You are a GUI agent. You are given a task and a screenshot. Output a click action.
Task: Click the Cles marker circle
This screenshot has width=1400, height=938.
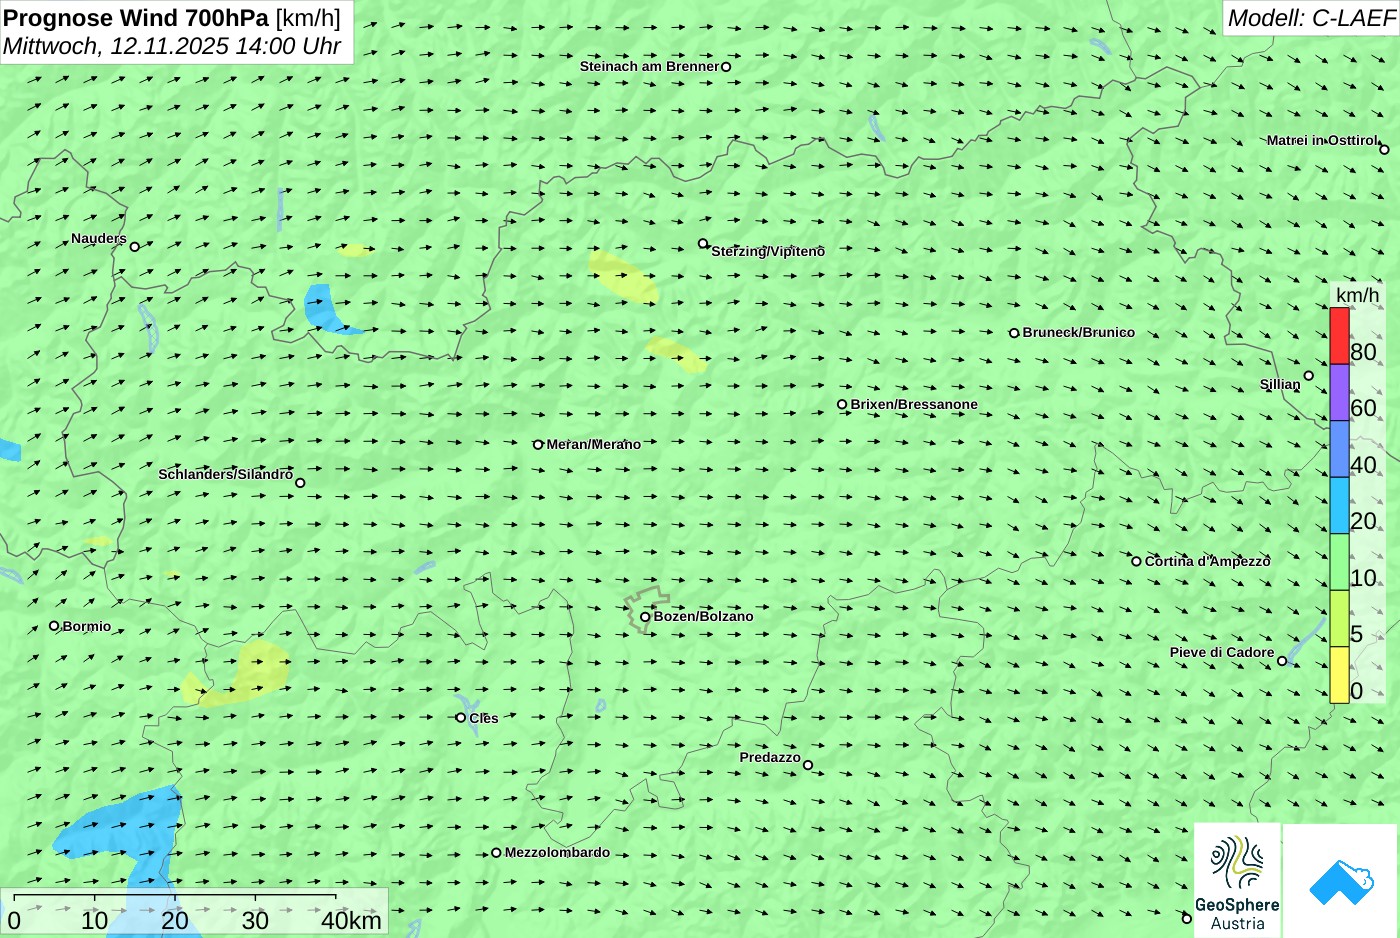pos(461,718)
